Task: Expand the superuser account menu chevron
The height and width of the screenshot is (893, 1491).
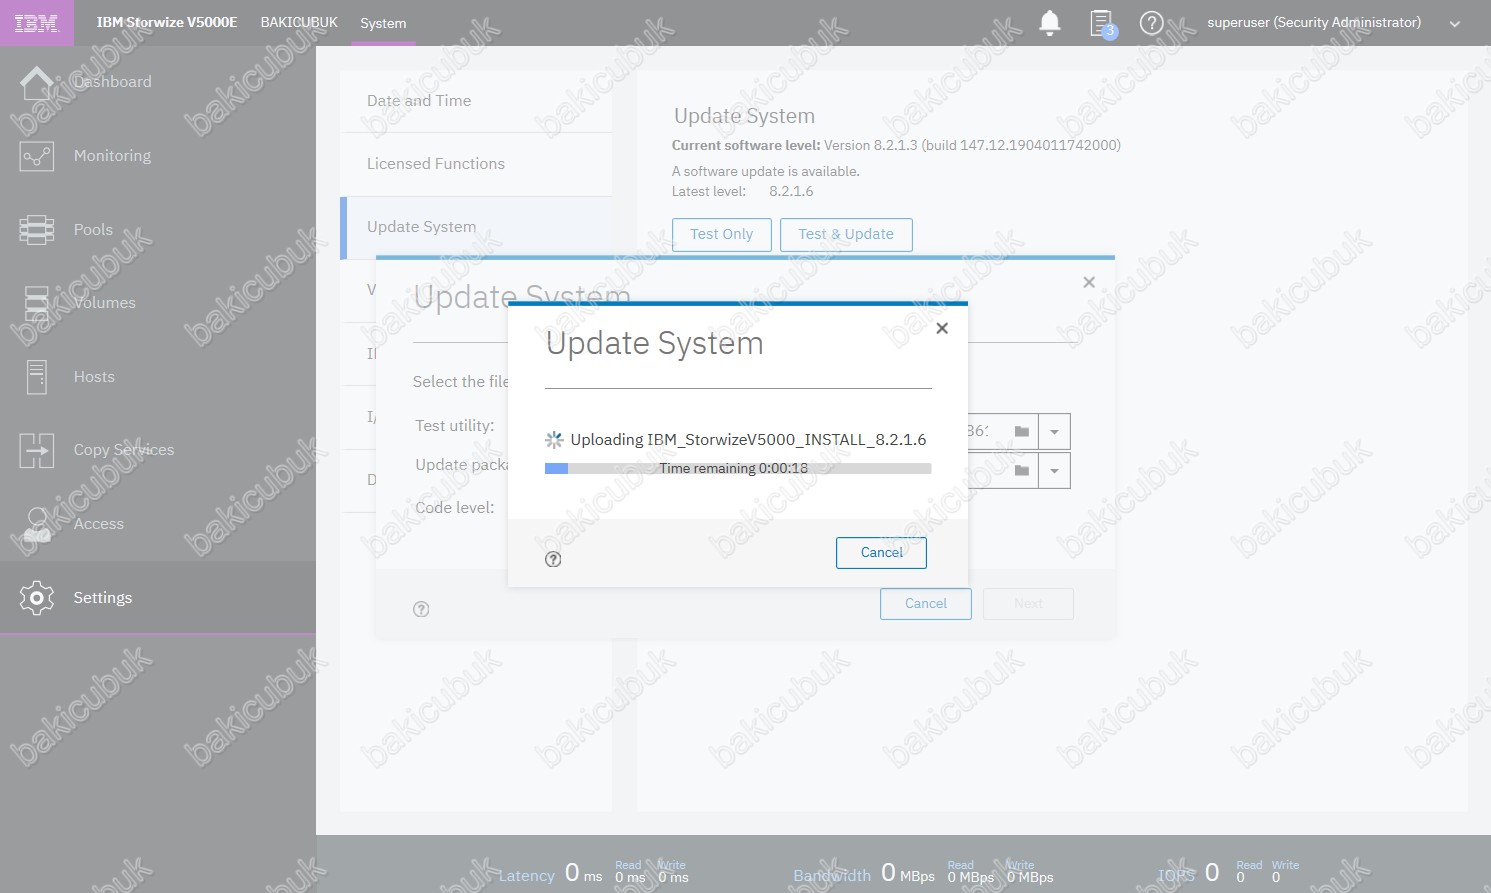Action: click(1455, 24)
